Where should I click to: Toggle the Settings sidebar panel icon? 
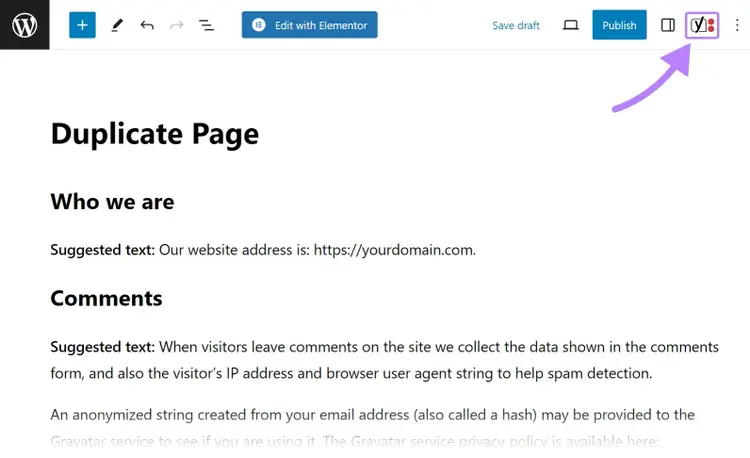pos(668,25)
